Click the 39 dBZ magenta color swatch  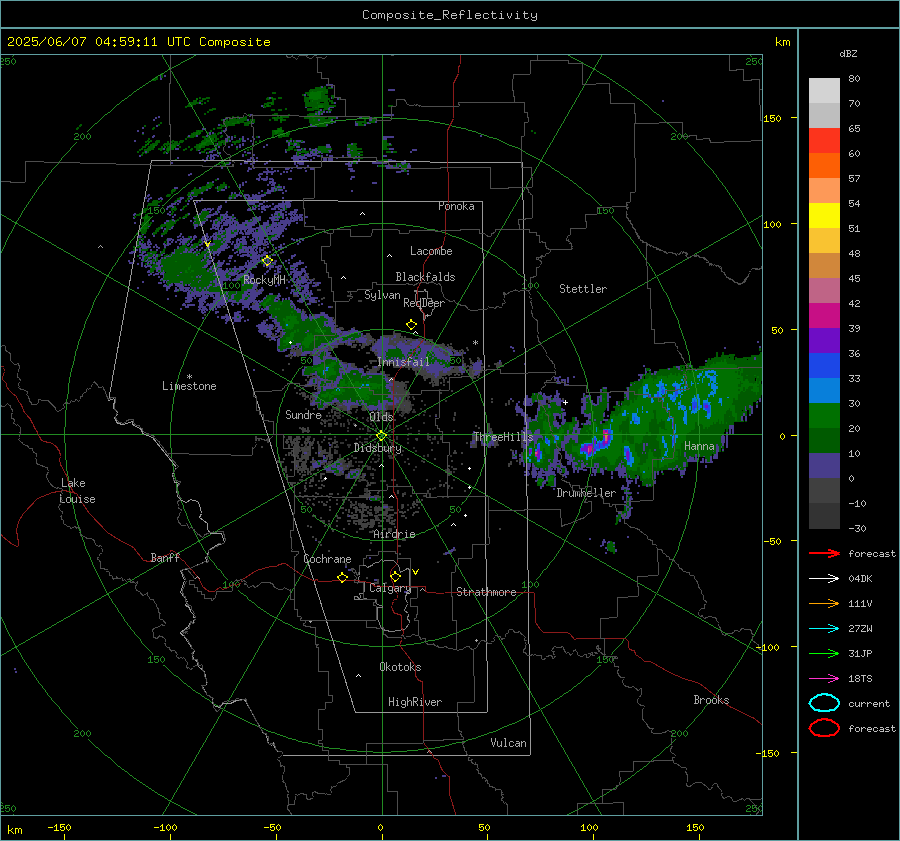pos(824,315)
